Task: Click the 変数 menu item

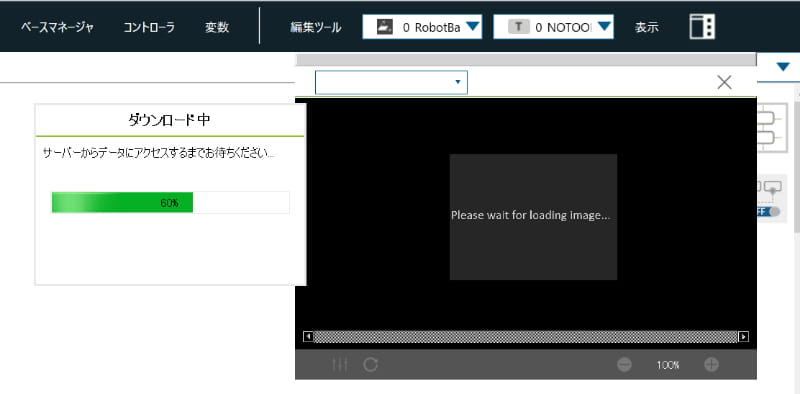Action: tap(217, 27)
